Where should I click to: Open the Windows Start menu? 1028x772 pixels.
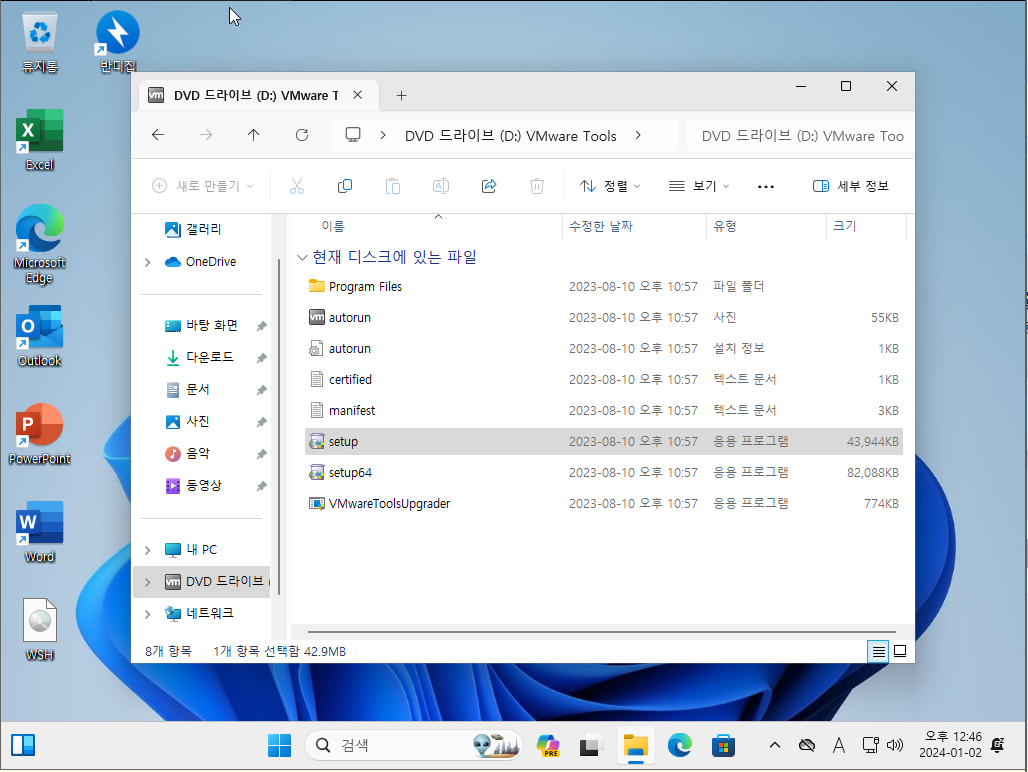pos(279,746)
